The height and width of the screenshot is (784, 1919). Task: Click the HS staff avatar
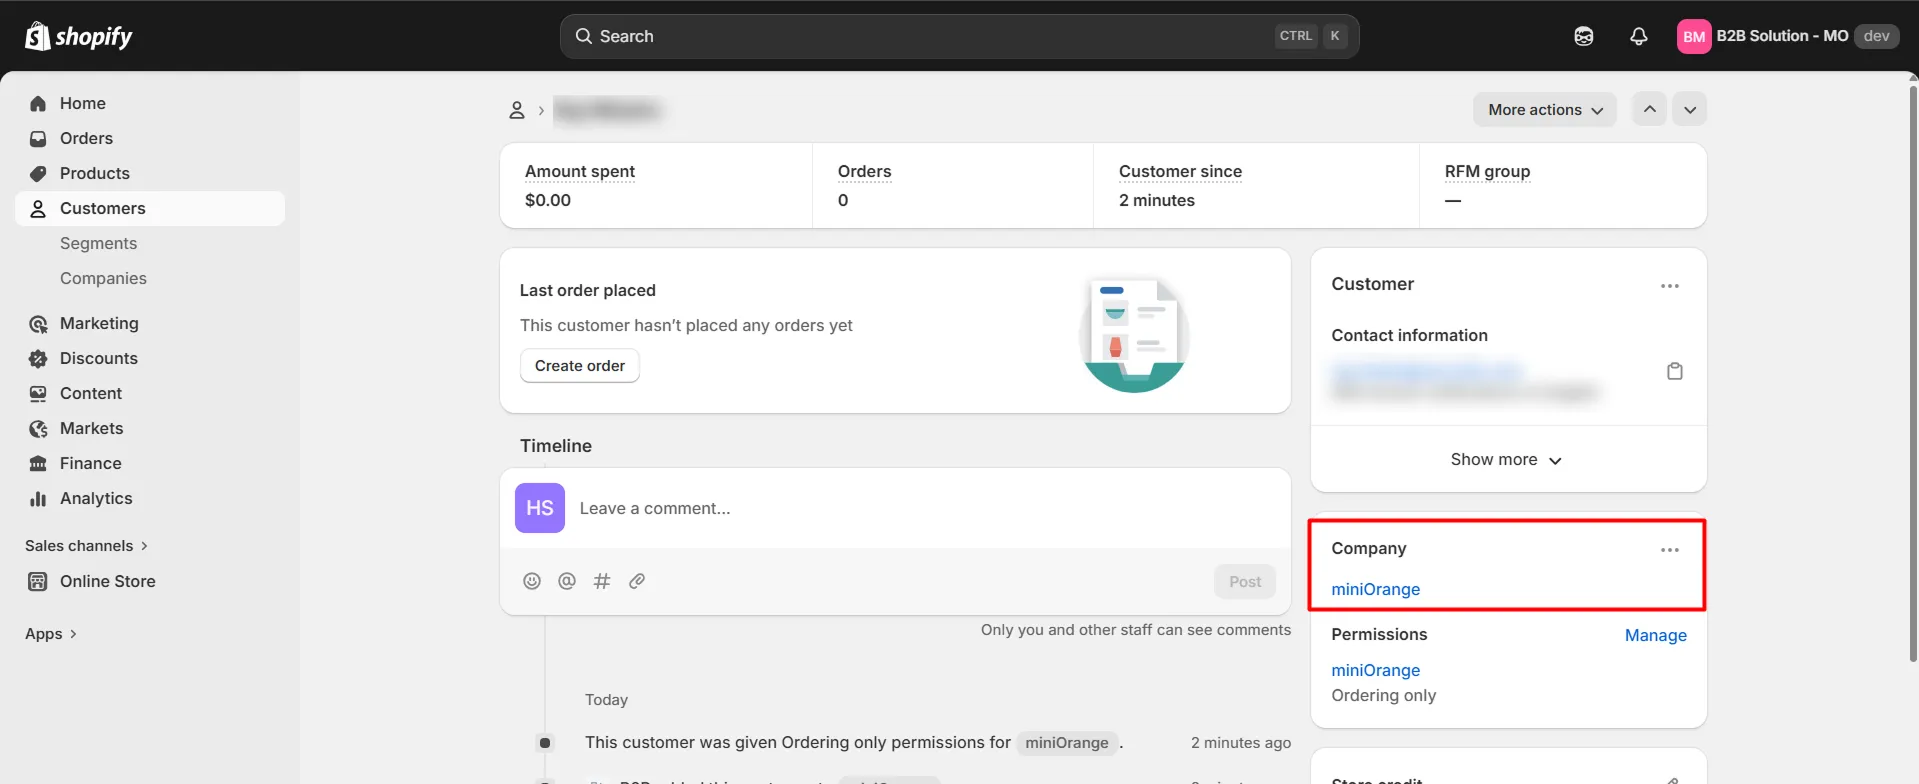(x=540, y=508)
